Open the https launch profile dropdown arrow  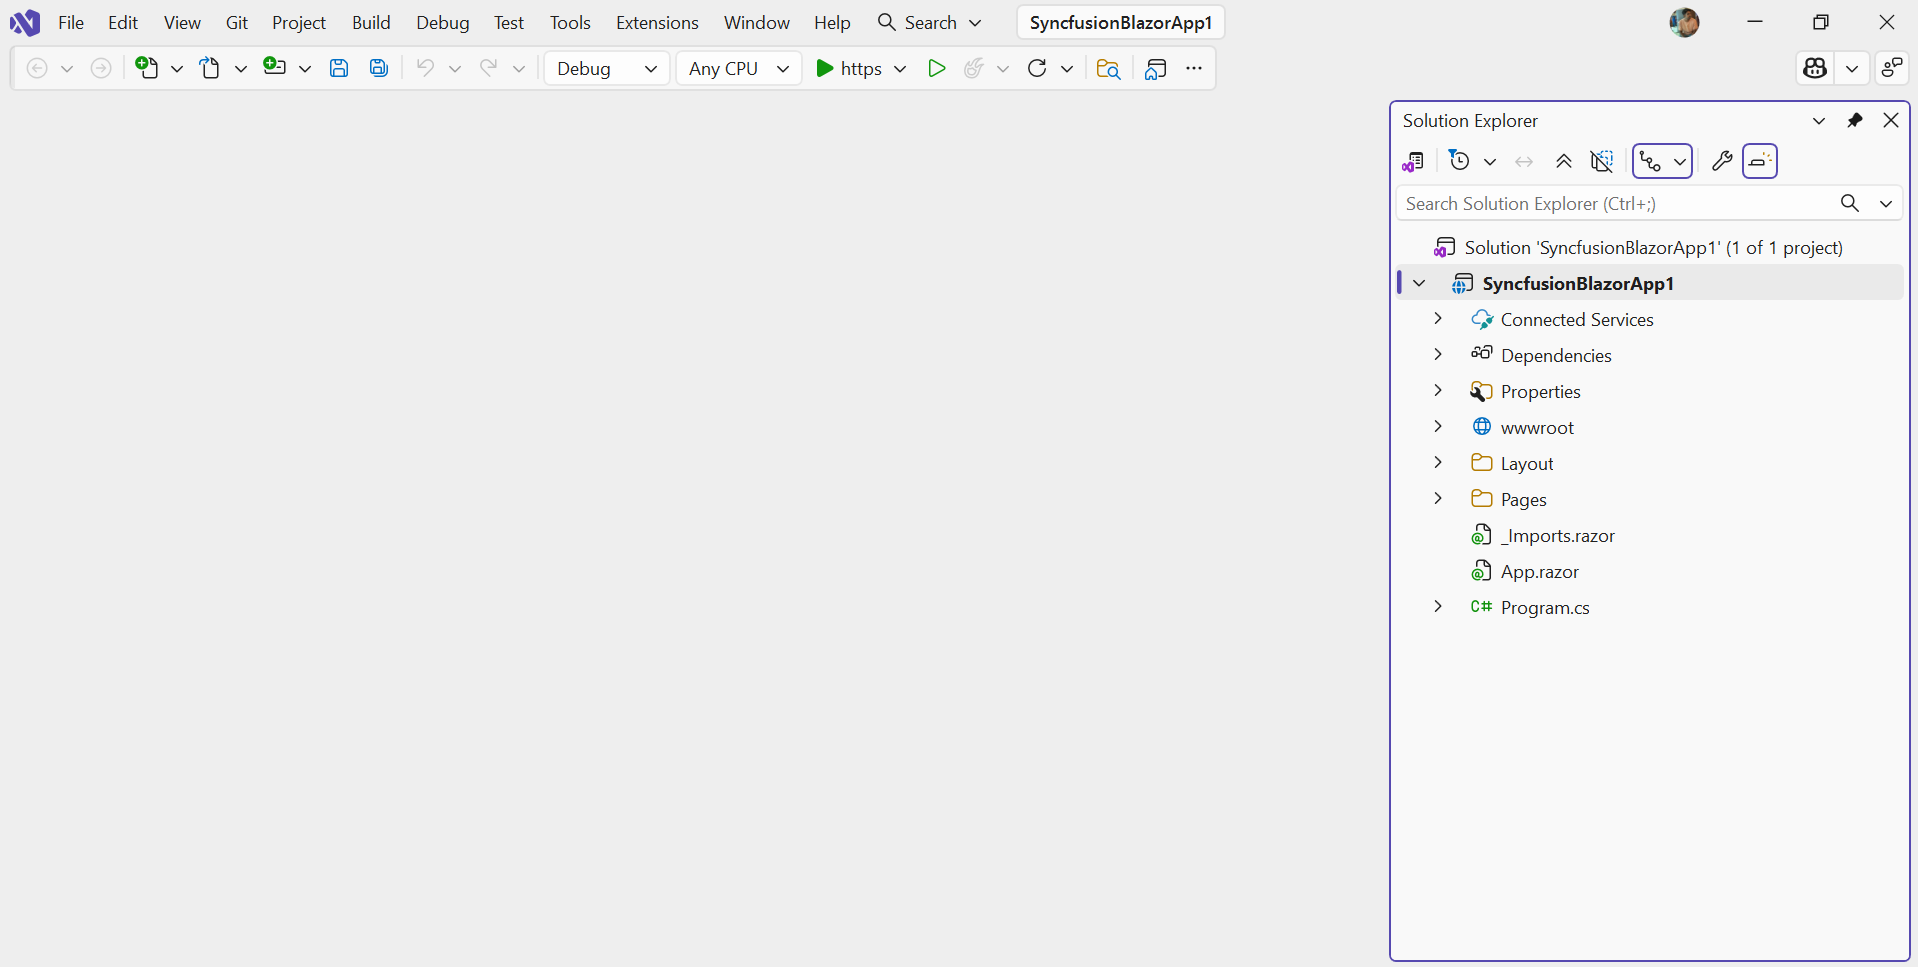[x=900, y=68]
